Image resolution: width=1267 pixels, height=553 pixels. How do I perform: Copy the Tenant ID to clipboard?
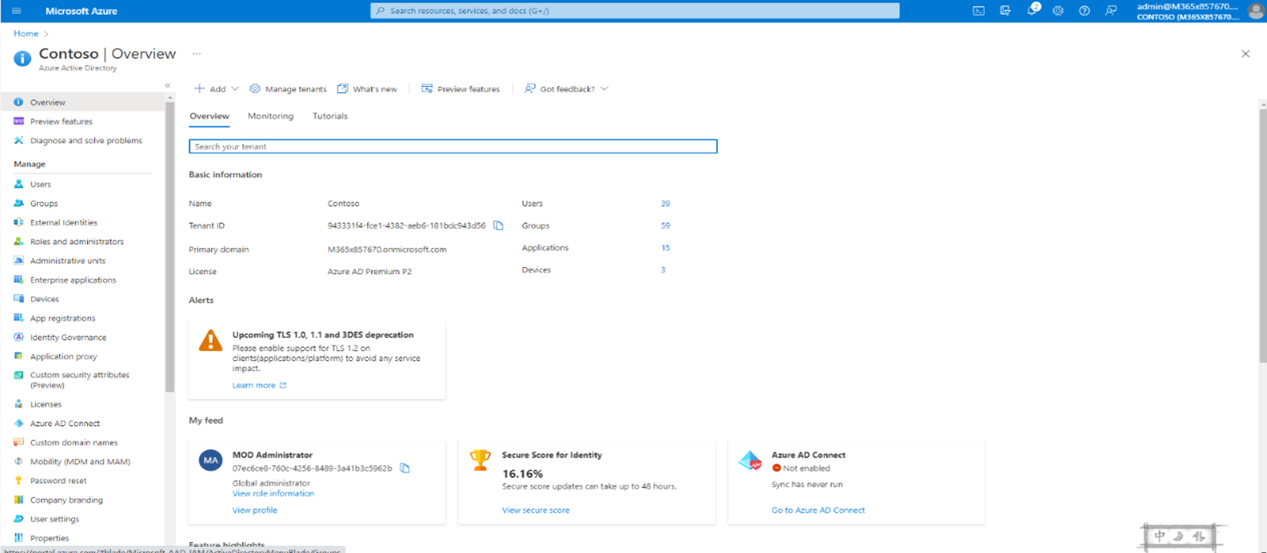pyautogui.click(x=498, y=226)
